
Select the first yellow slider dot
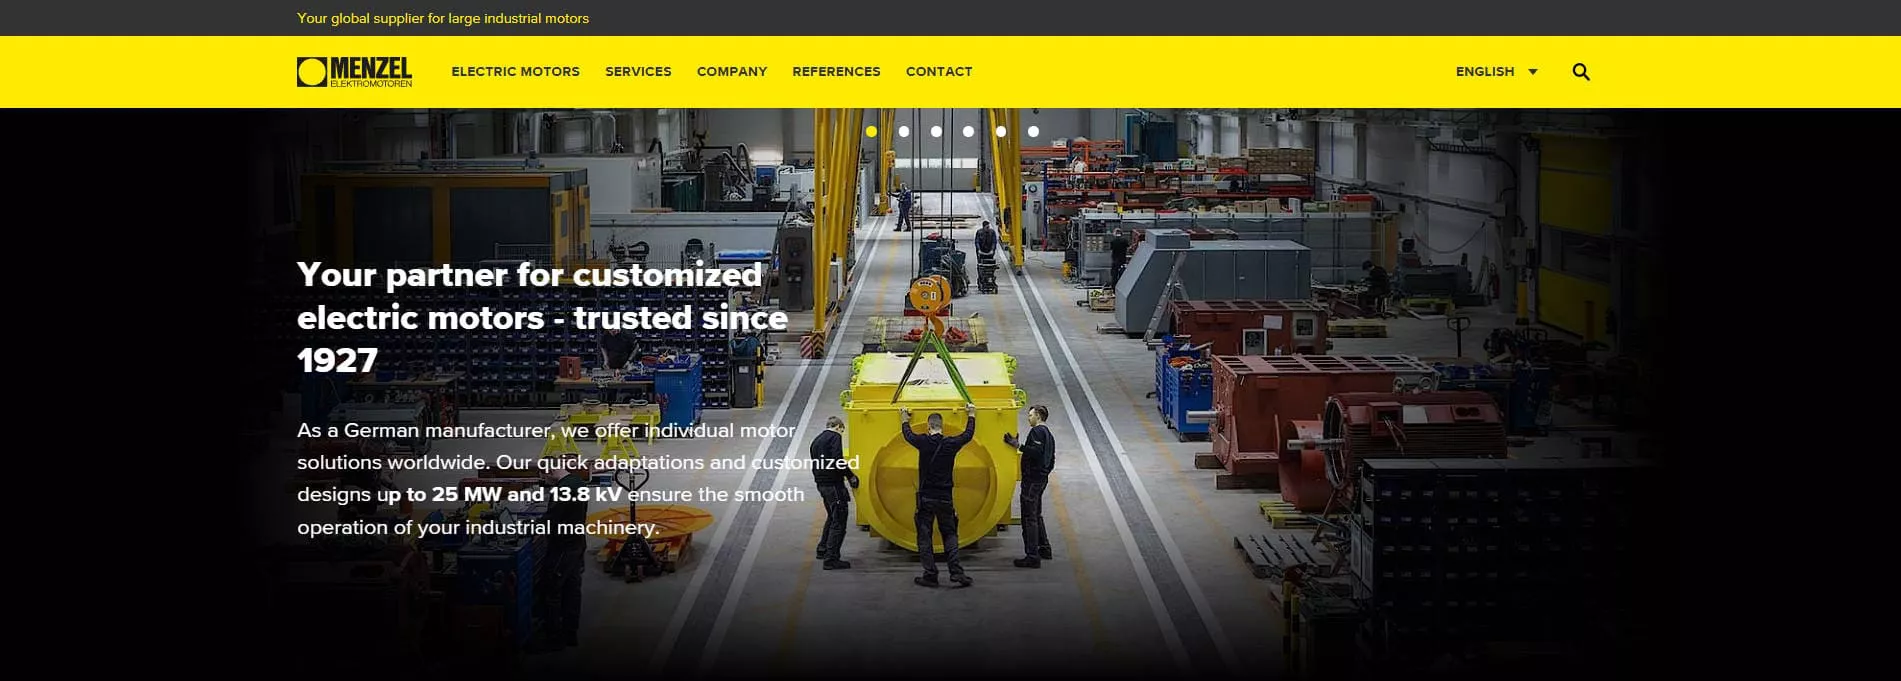(871, 131)
